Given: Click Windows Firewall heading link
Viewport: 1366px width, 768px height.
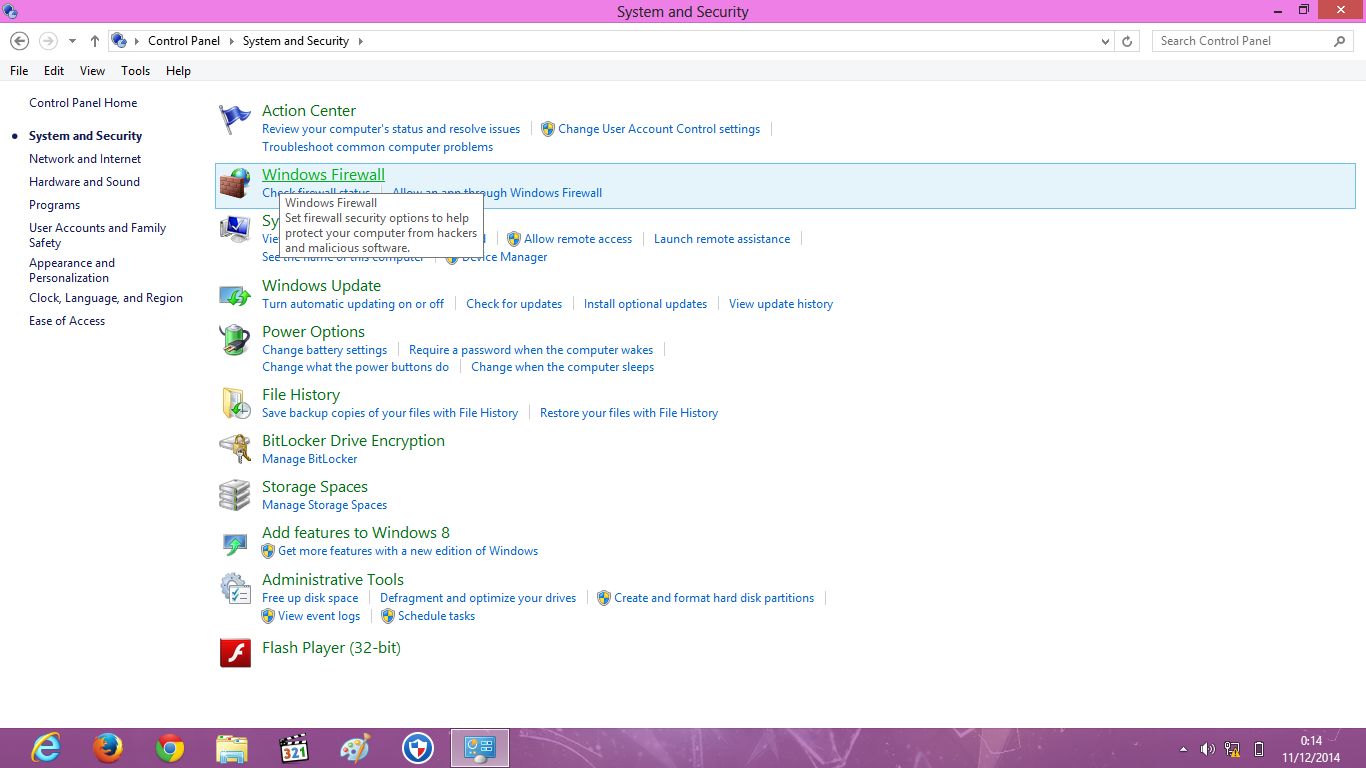Looking at the screenshot, I should [x=323, y=175].
